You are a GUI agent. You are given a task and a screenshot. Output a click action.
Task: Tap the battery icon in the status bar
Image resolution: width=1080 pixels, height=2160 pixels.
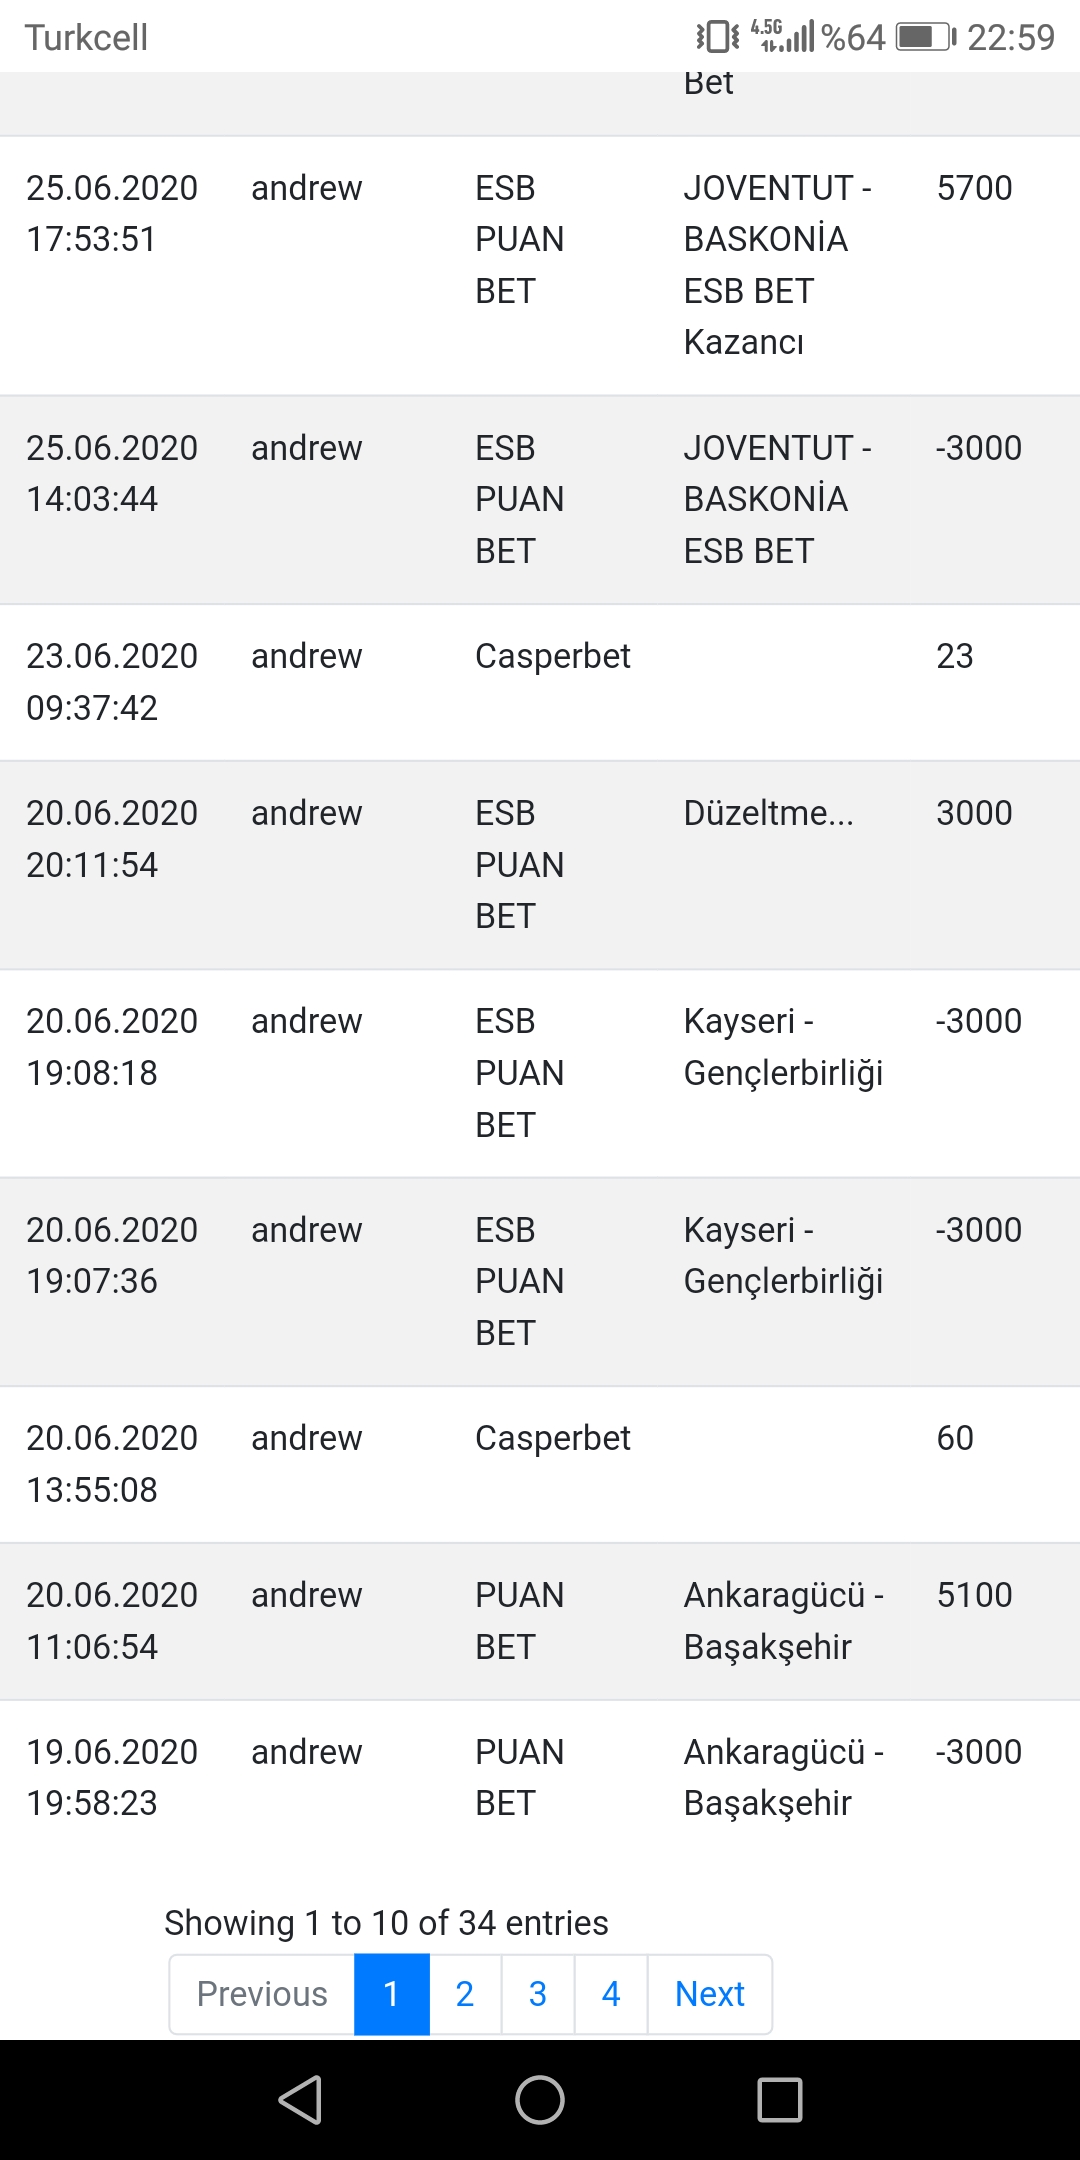coord(926,37)
